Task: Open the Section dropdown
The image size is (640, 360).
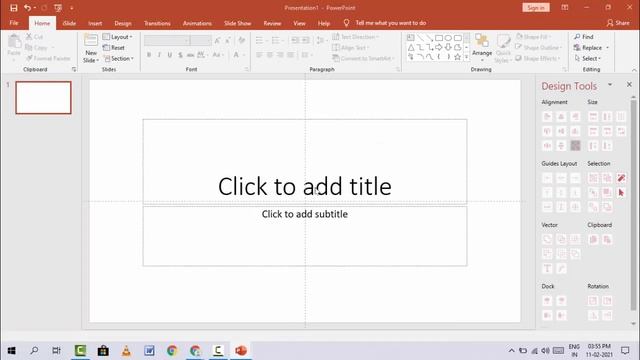Action: pyautogui.click(x=118, y=58)
